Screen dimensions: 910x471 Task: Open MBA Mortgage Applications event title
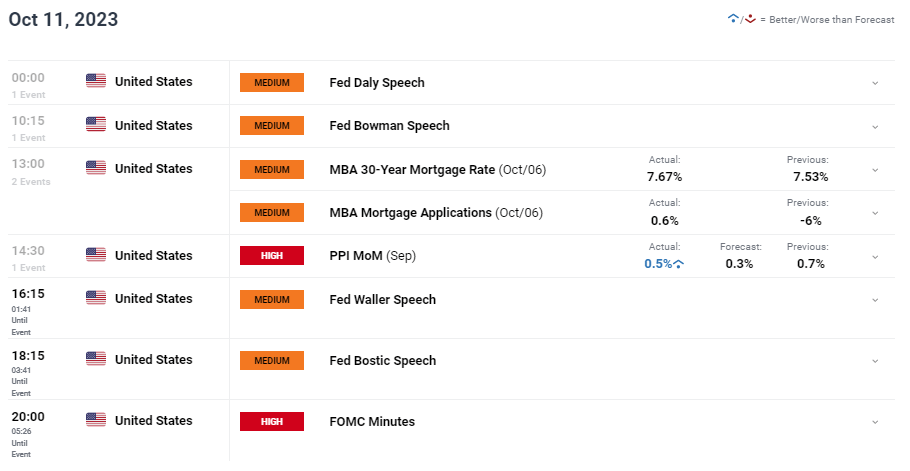(x=410, y=213)
